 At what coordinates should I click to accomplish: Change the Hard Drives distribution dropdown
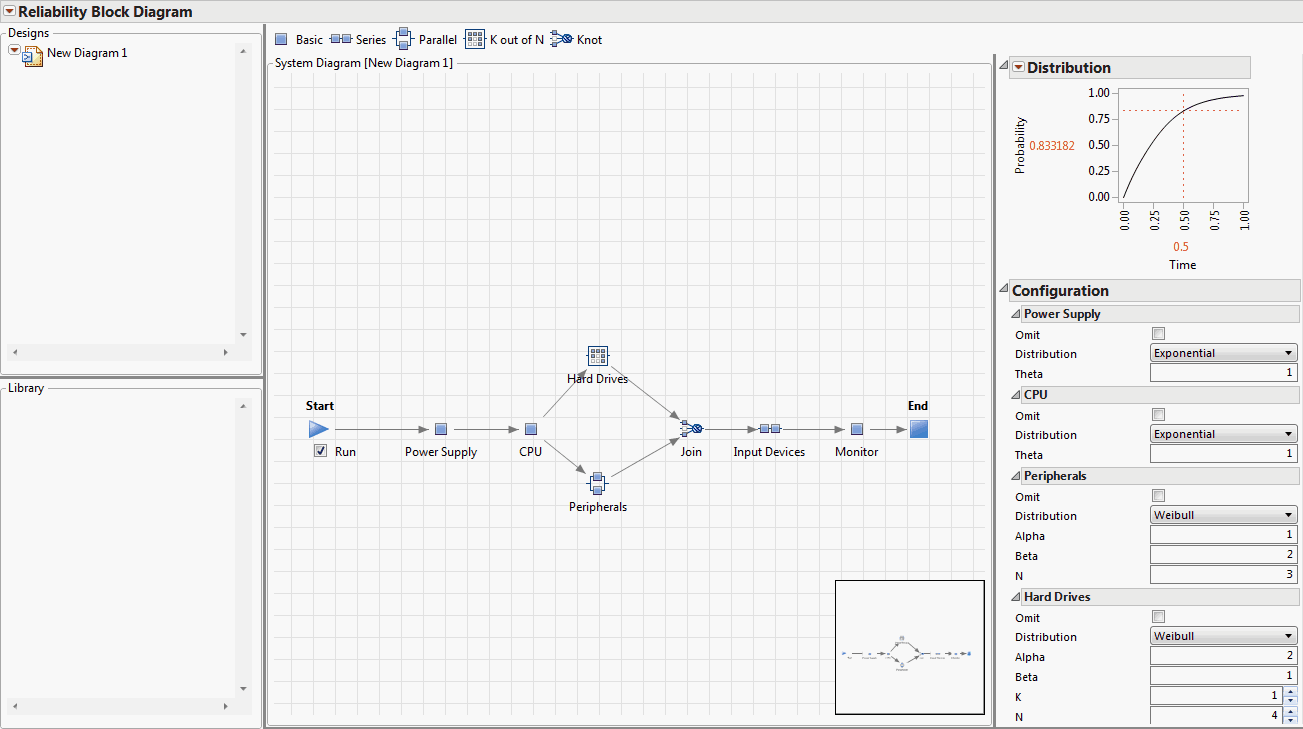click(x=1222, y=635)
